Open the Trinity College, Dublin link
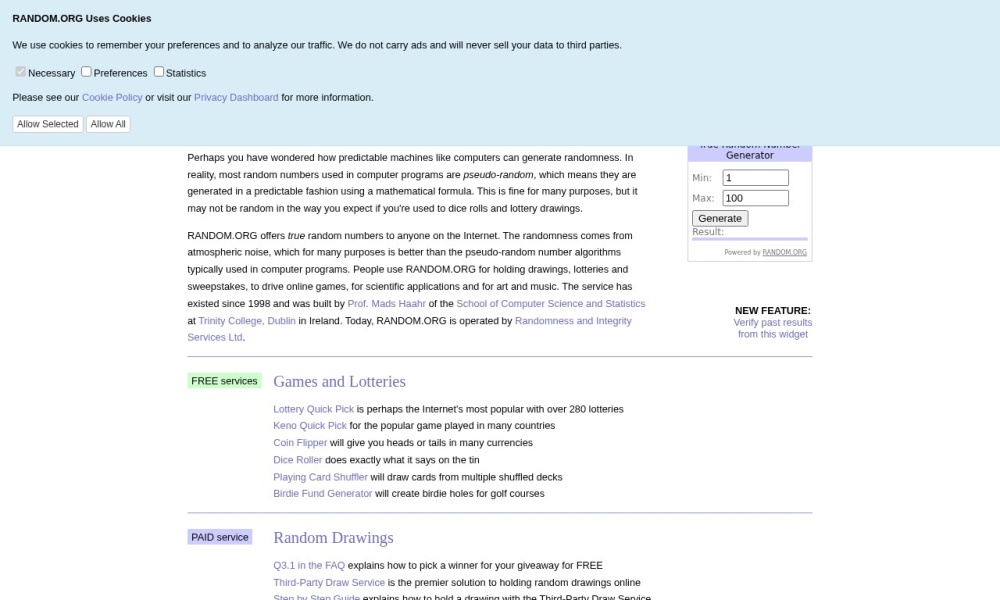Image resolution: width=1000 pixels, height=600 pixels. (x=247, y=321)
